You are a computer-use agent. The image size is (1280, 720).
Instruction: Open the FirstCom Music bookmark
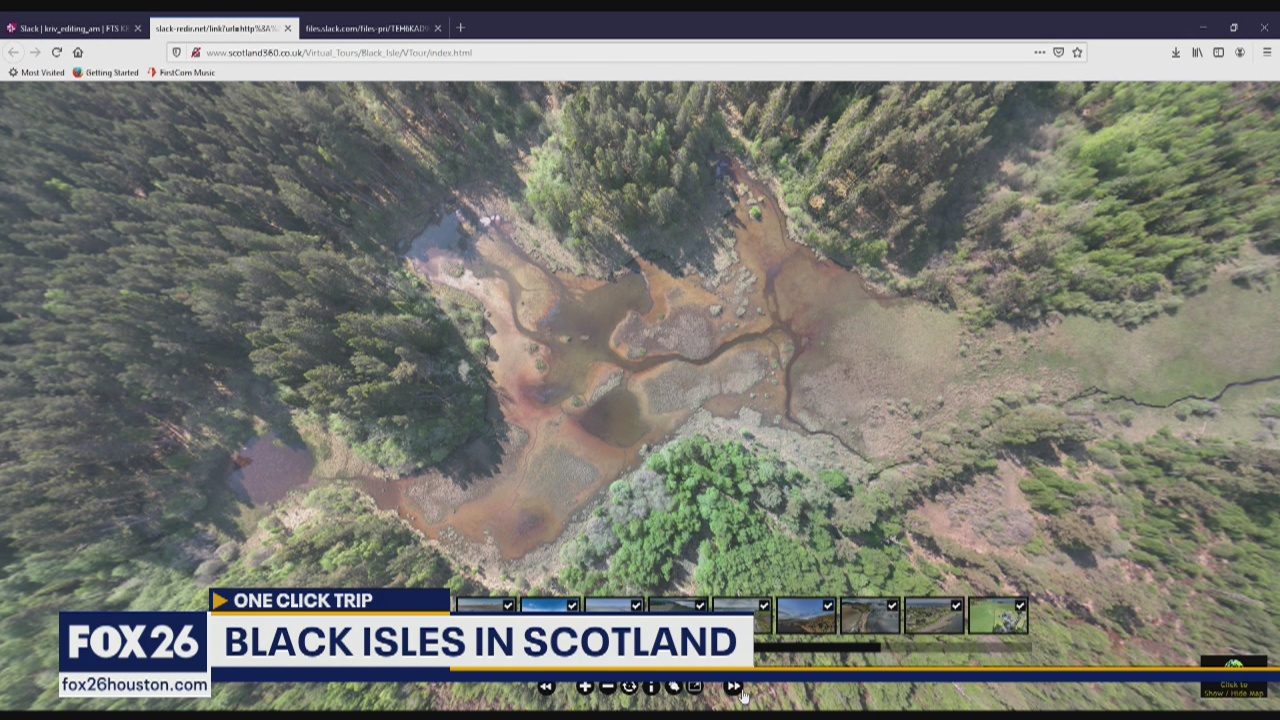pos(183,72)
